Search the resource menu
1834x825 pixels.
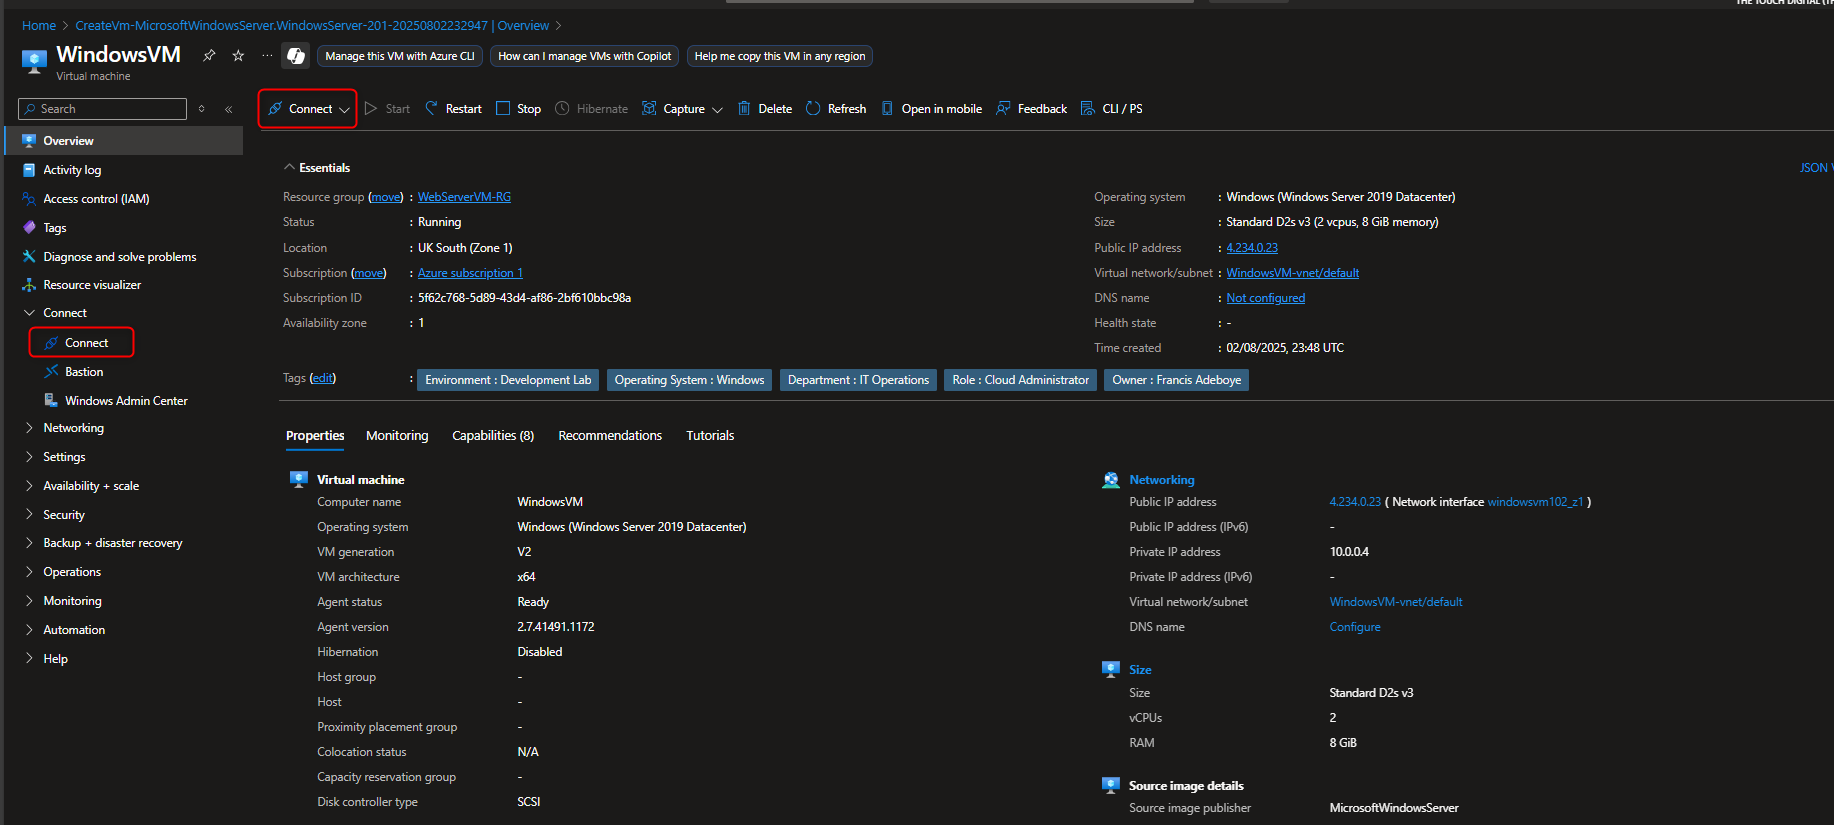[102, 109]
